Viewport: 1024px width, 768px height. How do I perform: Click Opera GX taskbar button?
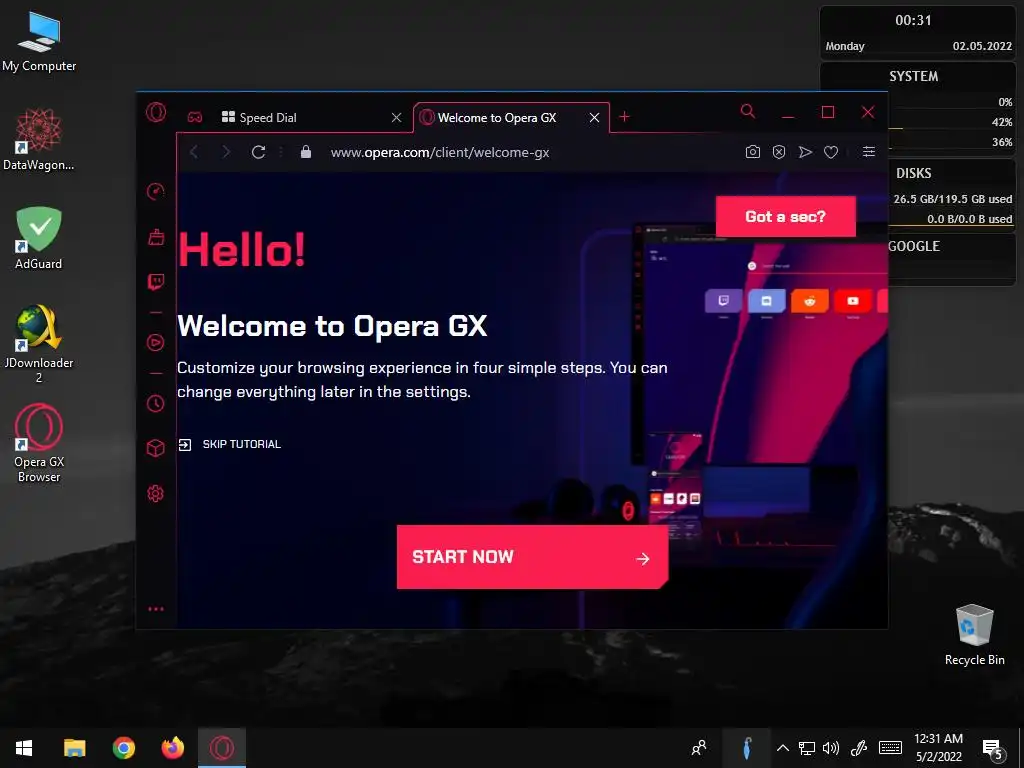(222, 748)
